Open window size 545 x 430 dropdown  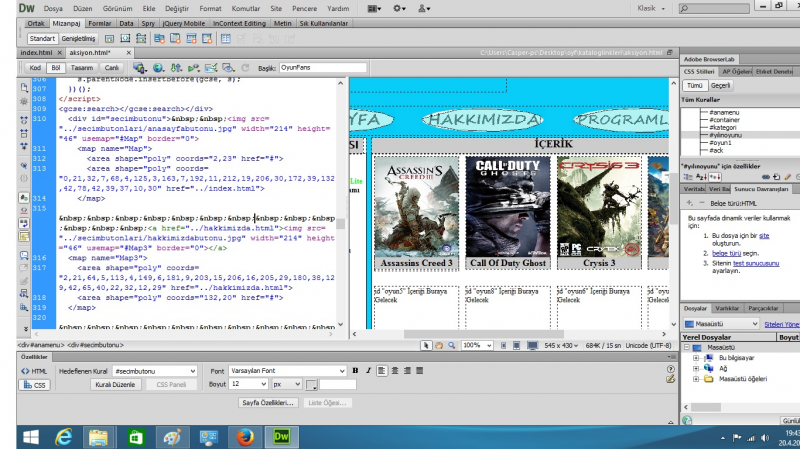click(x=561, y=345)
